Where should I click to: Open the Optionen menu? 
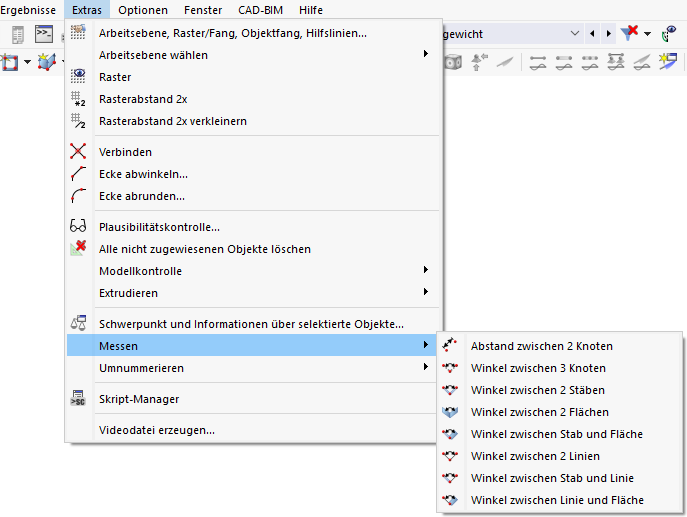(143, 10)
